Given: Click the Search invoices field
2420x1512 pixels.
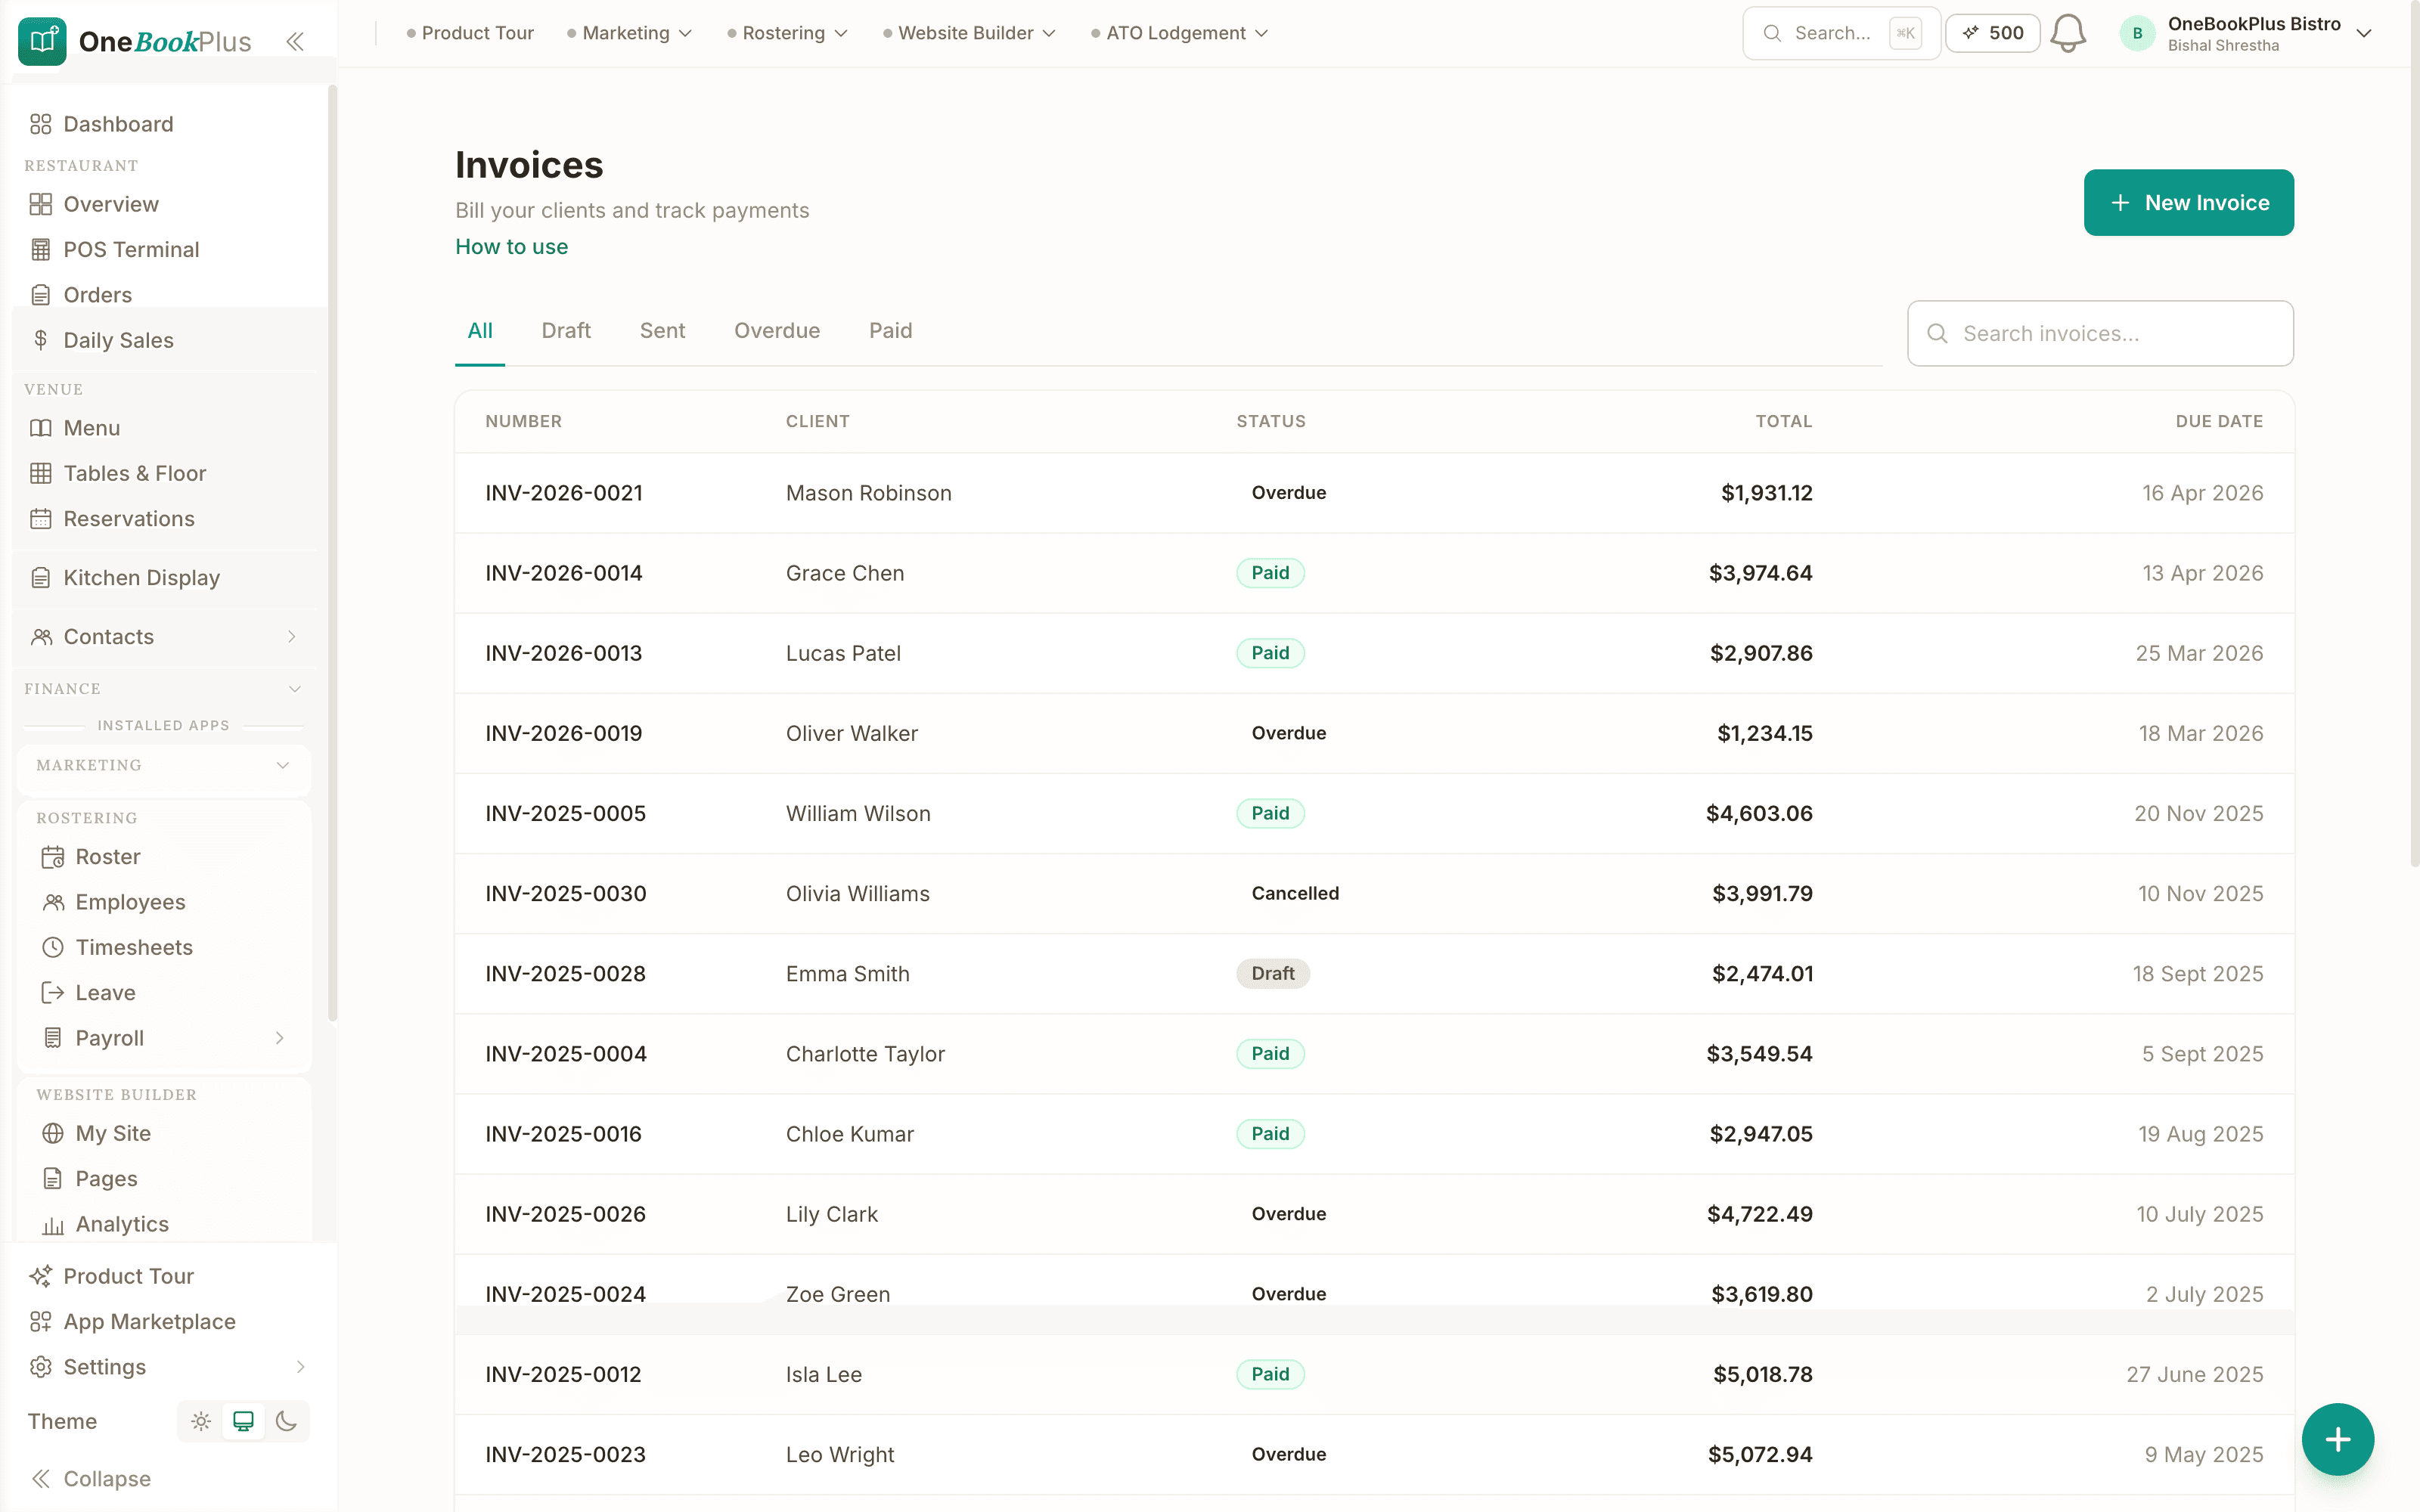Looking at the screenshot, I should 2100,334.
